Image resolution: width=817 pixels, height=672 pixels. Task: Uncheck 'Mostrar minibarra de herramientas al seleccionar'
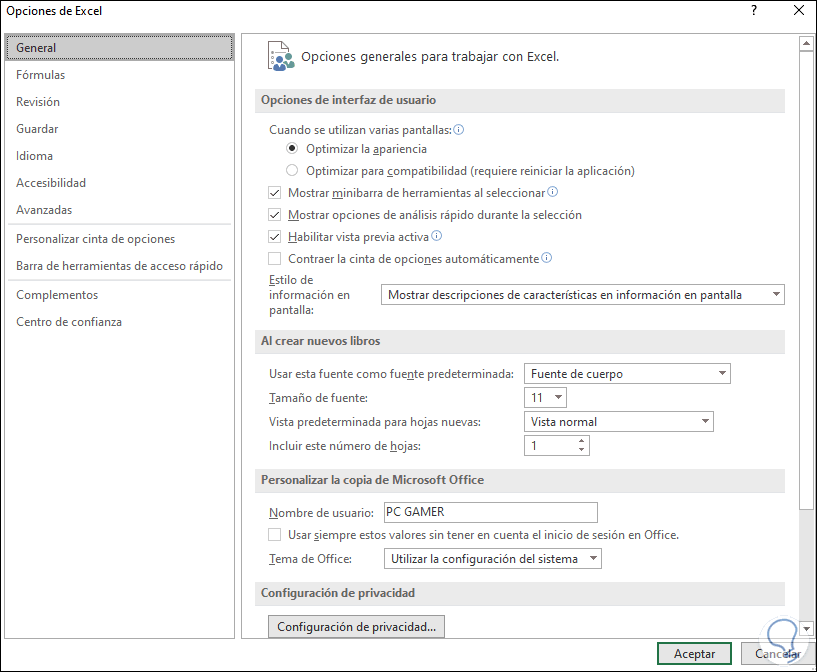[x=275, y=193]
